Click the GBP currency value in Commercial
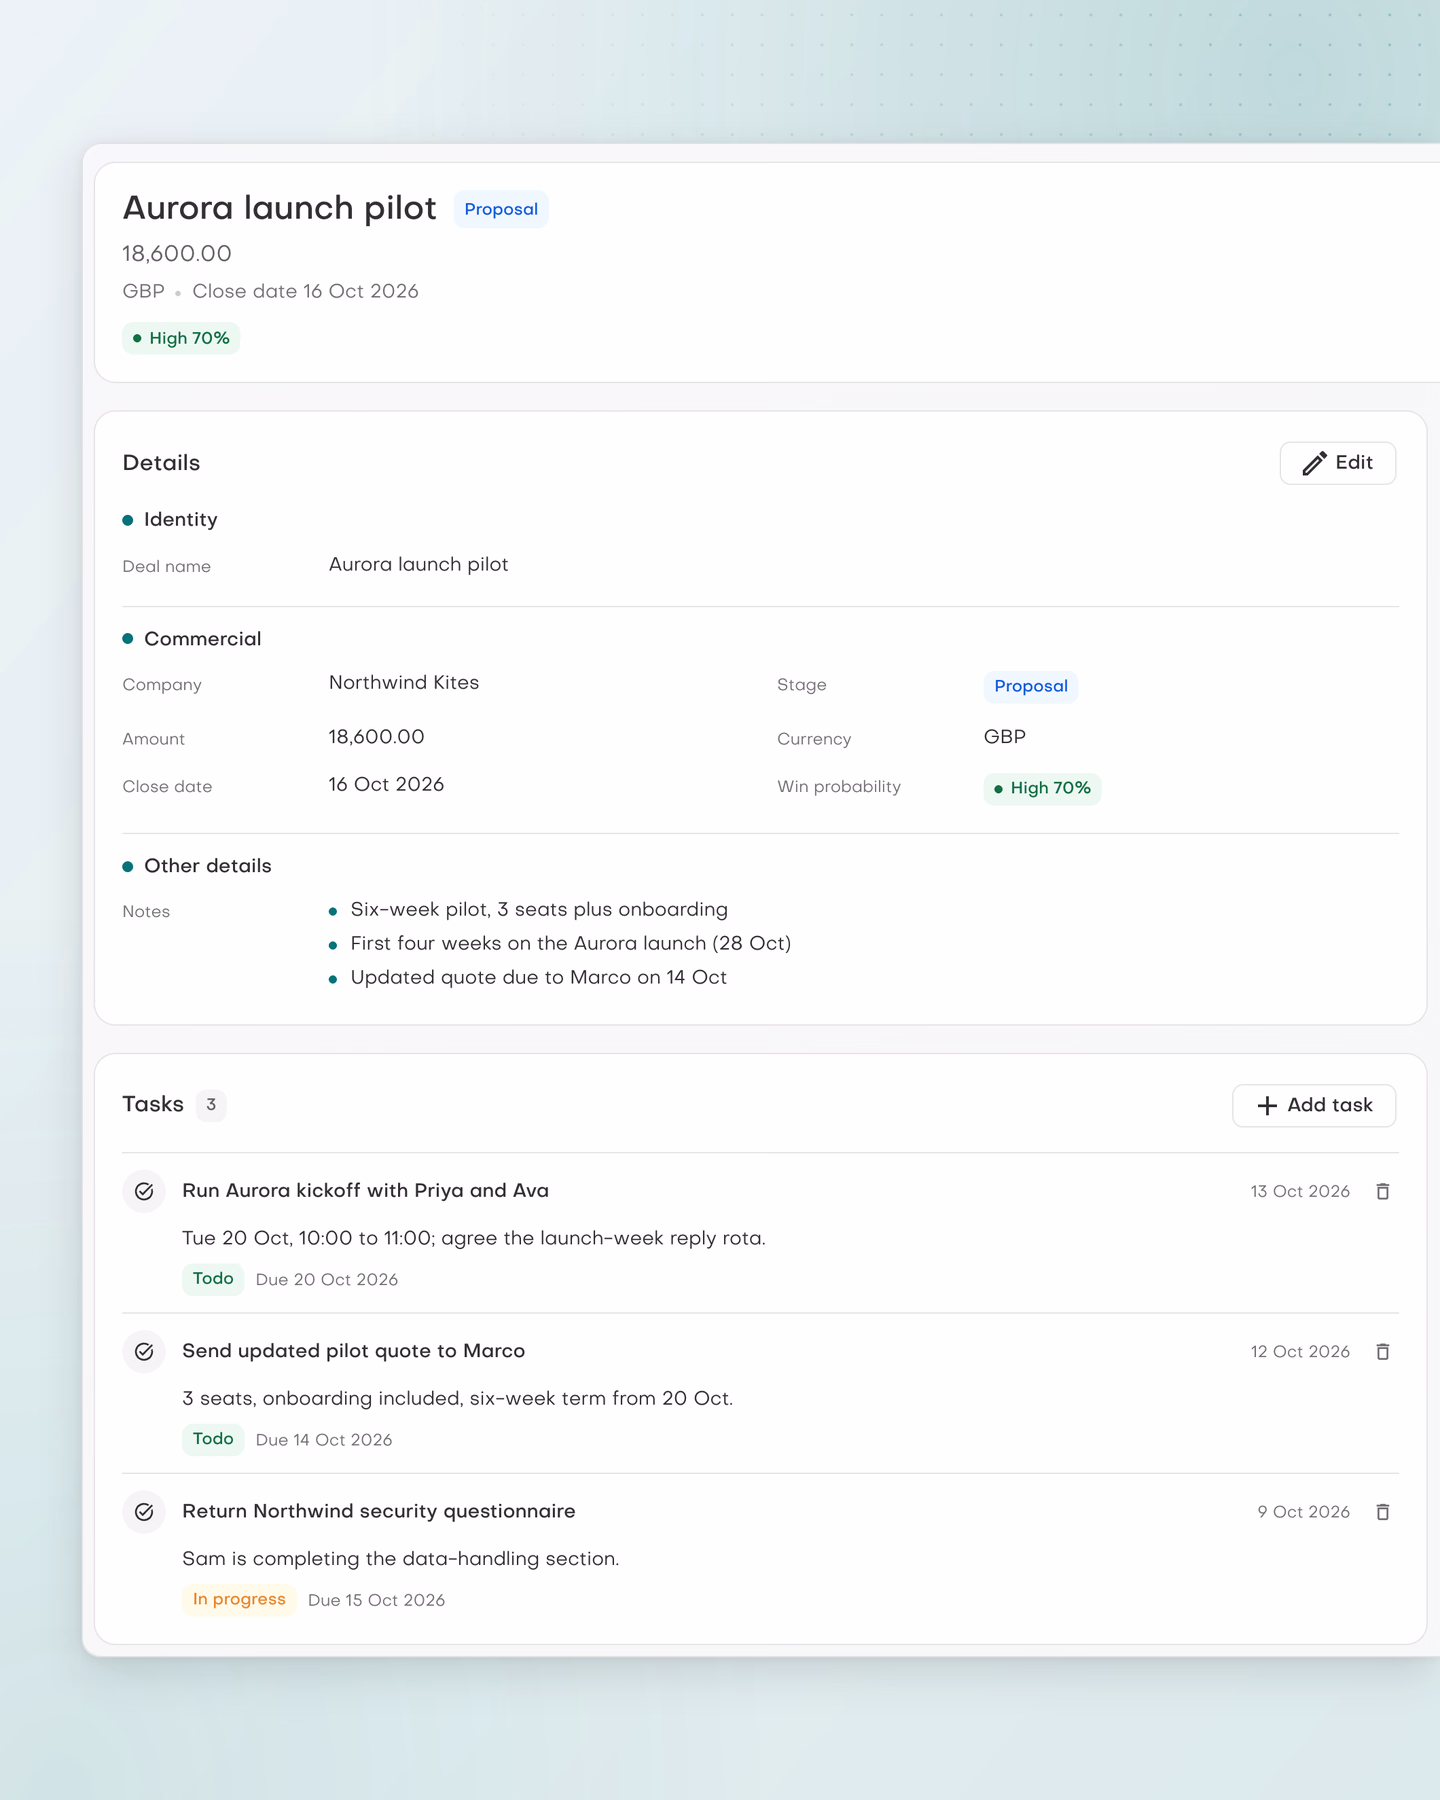 pos(1005,737)
